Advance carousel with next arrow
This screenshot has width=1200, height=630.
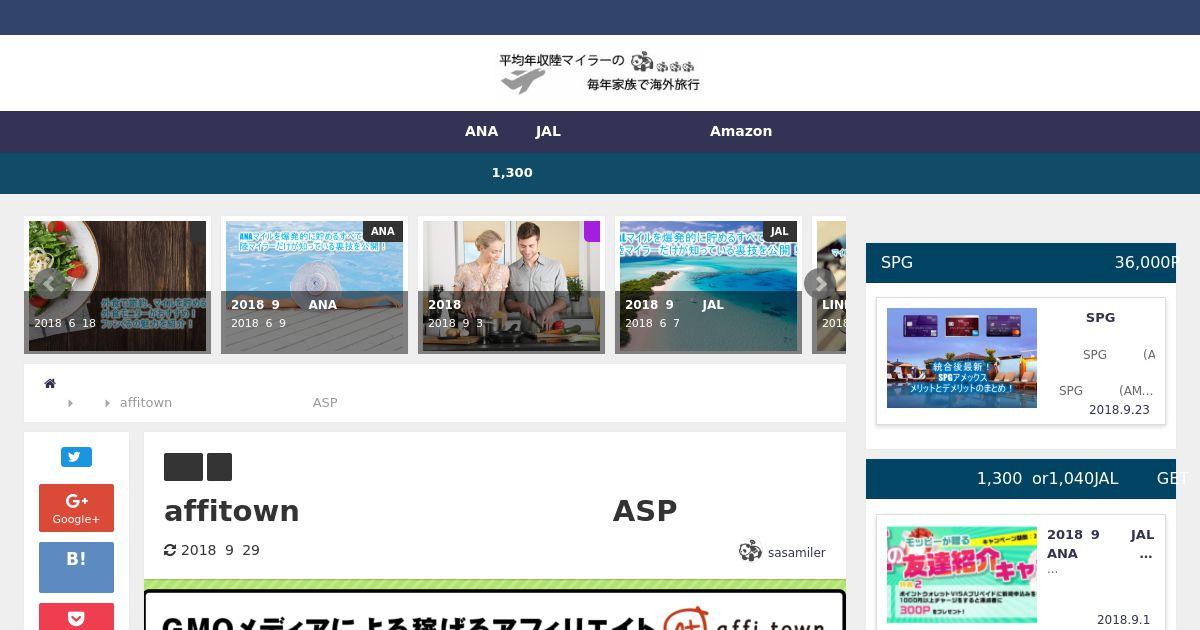[x=820, y=284]
